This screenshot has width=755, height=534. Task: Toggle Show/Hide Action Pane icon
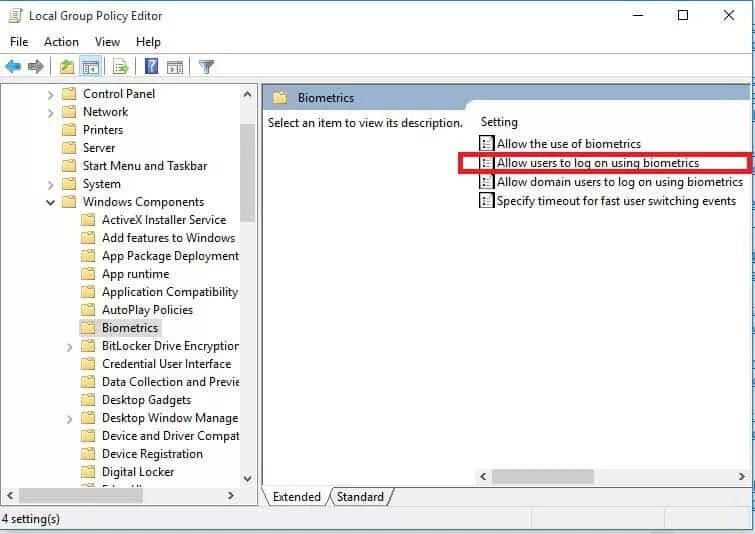pyautogui.click(x=175, y=67)
